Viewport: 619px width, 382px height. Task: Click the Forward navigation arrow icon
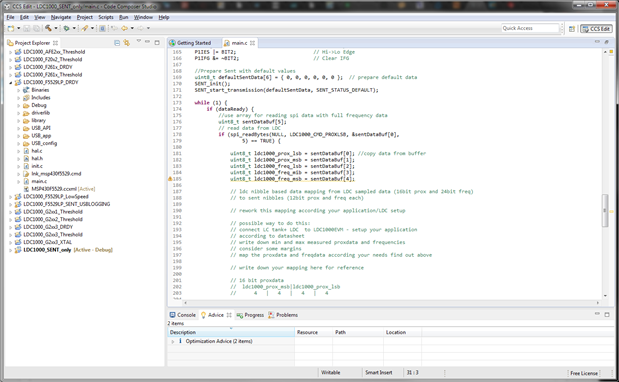141,28
